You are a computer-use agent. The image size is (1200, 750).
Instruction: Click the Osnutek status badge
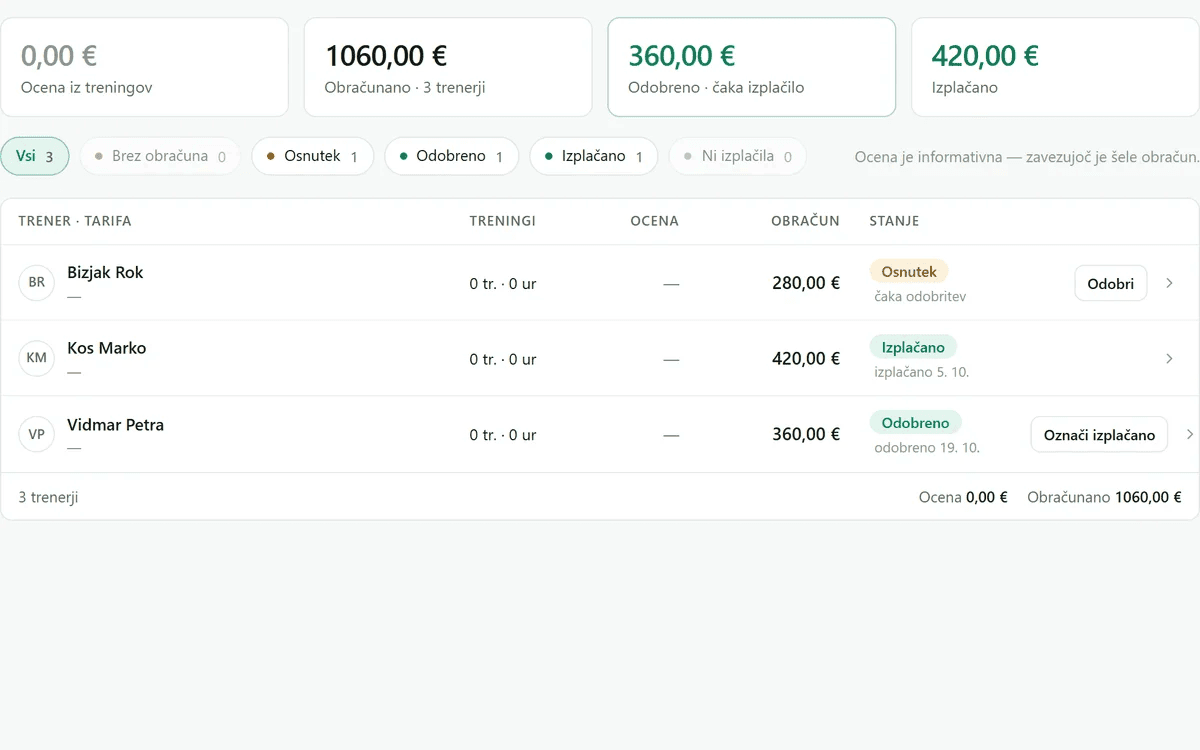909,271
